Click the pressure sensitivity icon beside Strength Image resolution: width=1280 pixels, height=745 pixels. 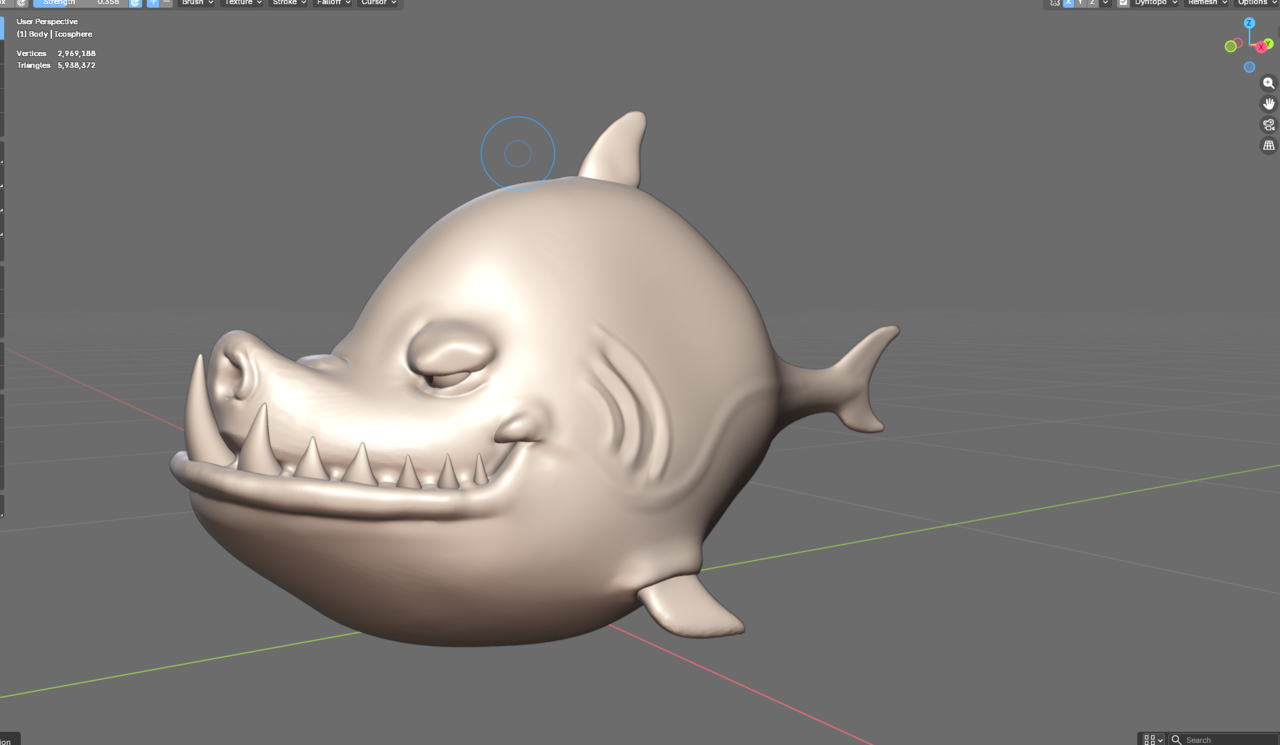click(x=135, y=3)
